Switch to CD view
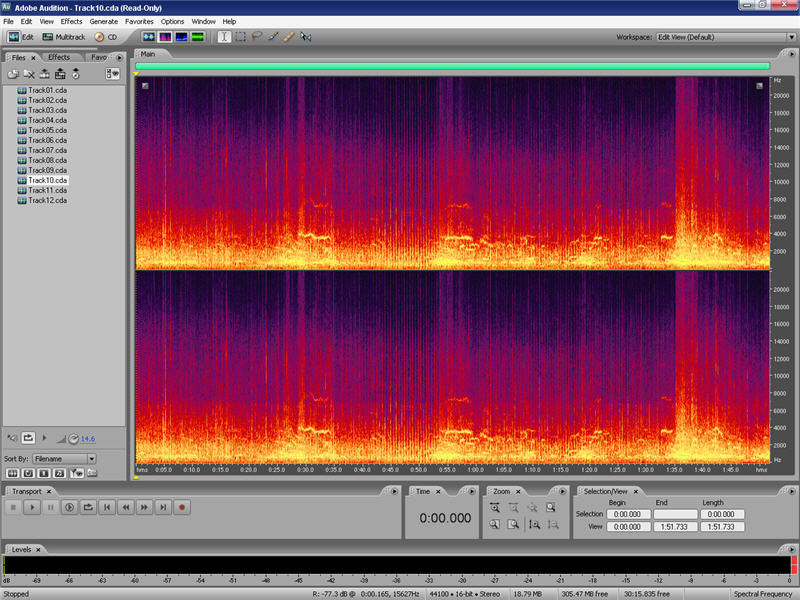The image size is (800, 600). coord(106,37)
